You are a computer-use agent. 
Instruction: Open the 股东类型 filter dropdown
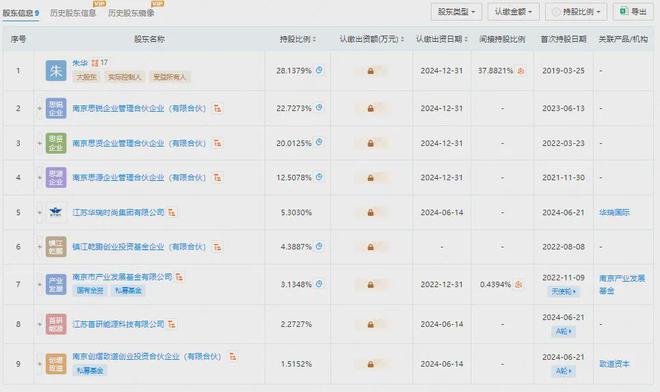tap(456, 12)
